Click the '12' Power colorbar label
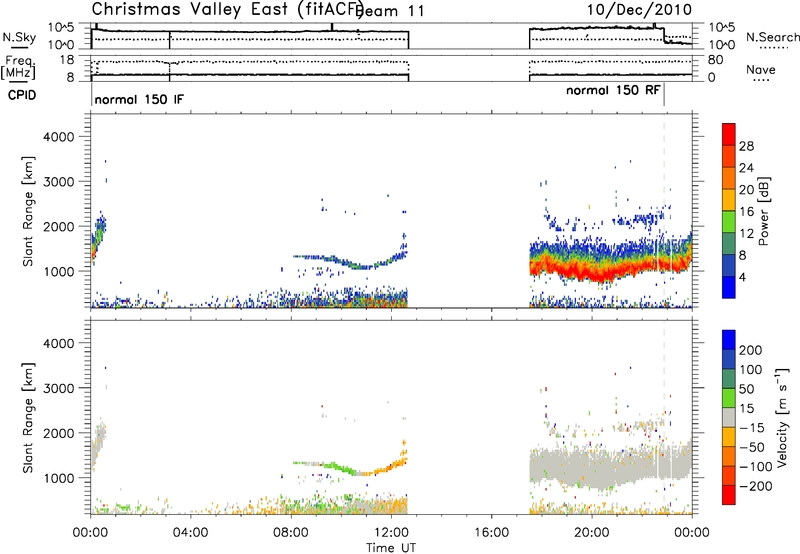The height and width of the screenshot is (554, 800). point(746,234)
